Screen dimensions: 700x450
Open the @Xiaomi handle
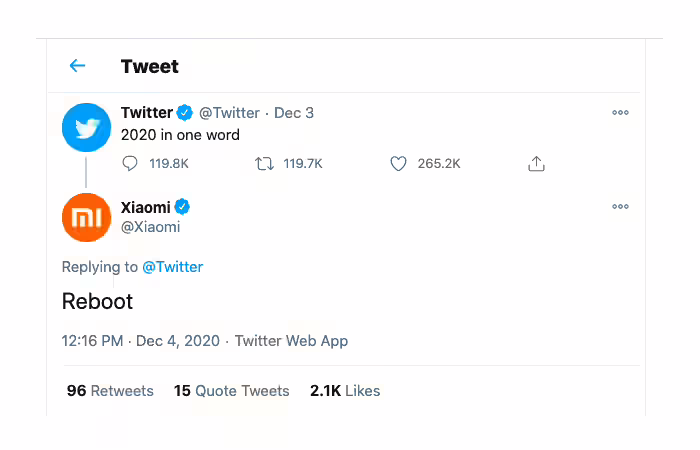pyautogui.click(x=150, y=227)
